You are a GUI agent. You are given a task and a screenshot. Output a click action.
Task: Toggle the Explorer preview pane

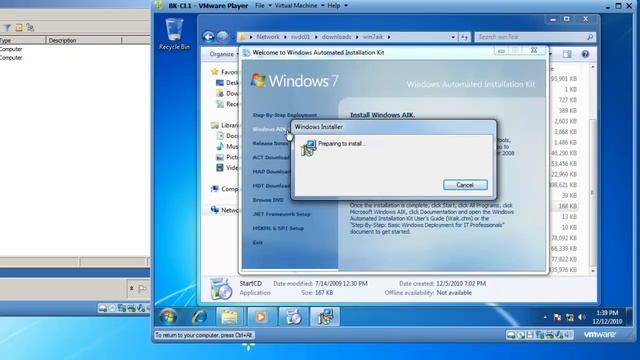click(567, 54)
